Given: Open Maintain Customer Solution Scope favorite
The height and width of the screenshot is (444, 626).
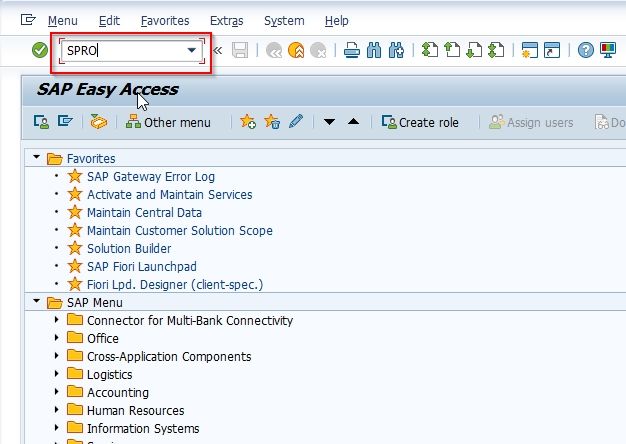Looking at the screenshot, I should point(180,230).
